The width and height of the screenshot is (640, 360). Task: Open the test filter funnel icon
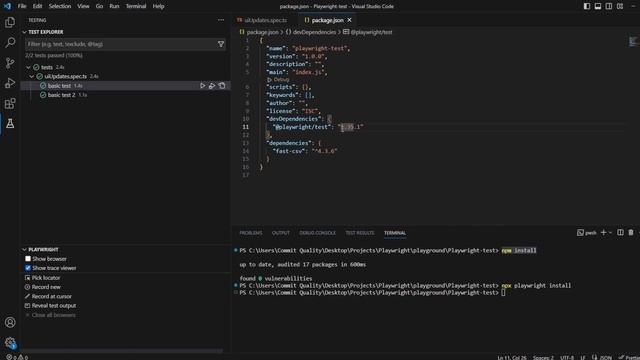(x=221, y=44)
